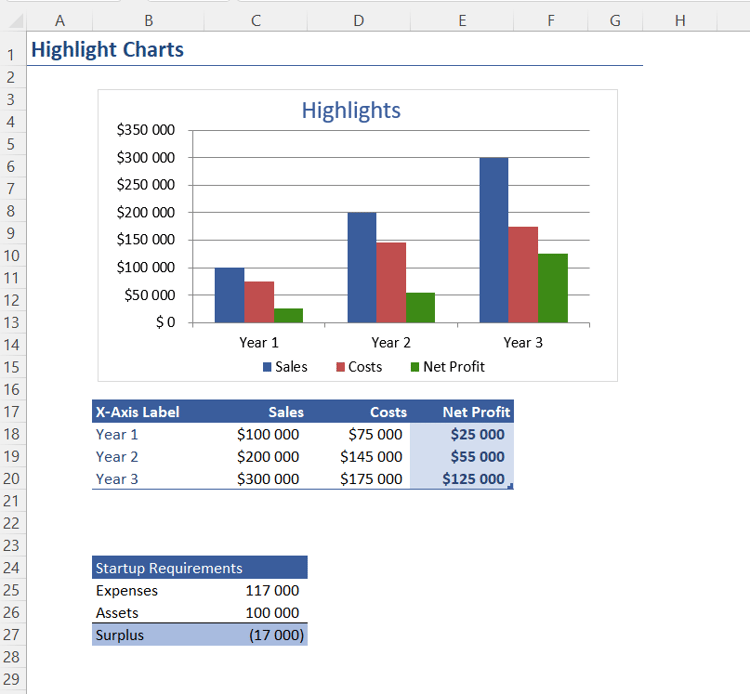
Task: Select the Year 2 red Costs bar
Action: 391,283
